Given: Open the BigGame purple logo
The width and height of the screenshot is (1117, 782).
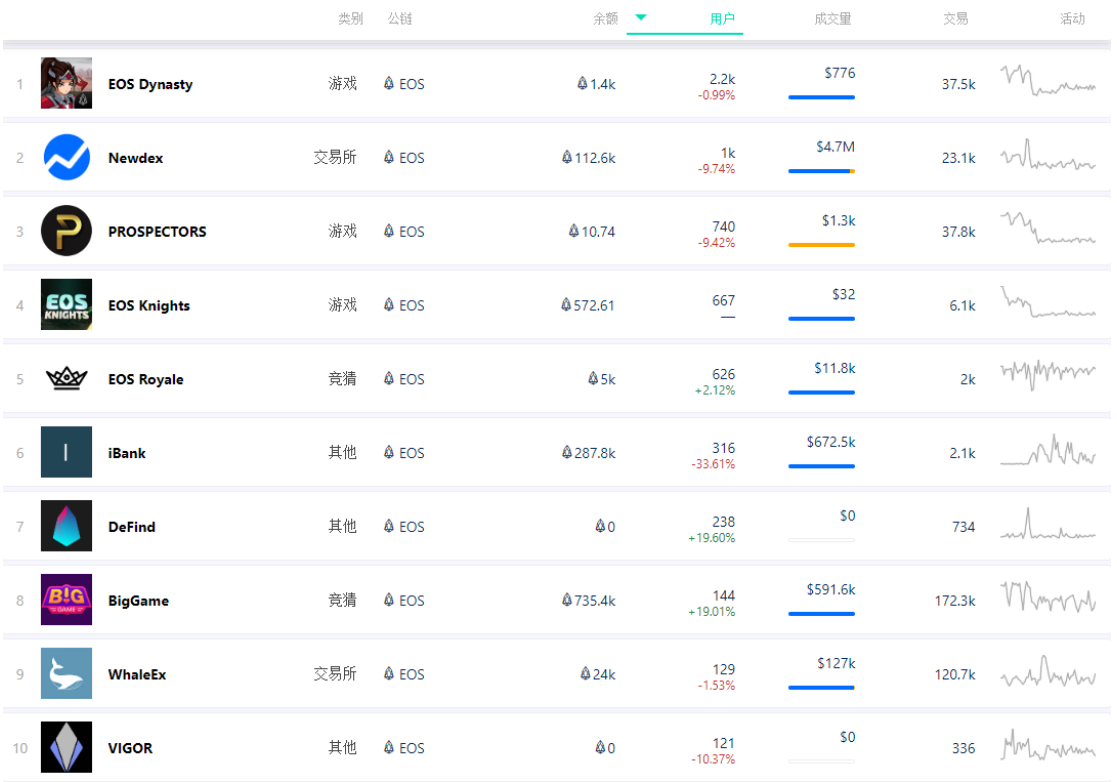Looking at the screenshot, I should coord(66,600).
